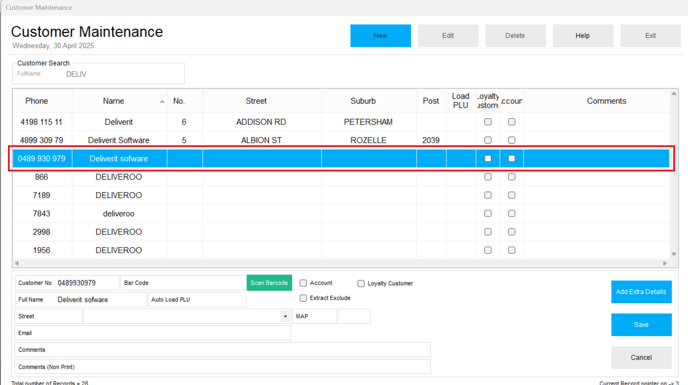Enable the Loyalty Customer checkbox
The height and width of the screenshot is (385, 688).
361,284
